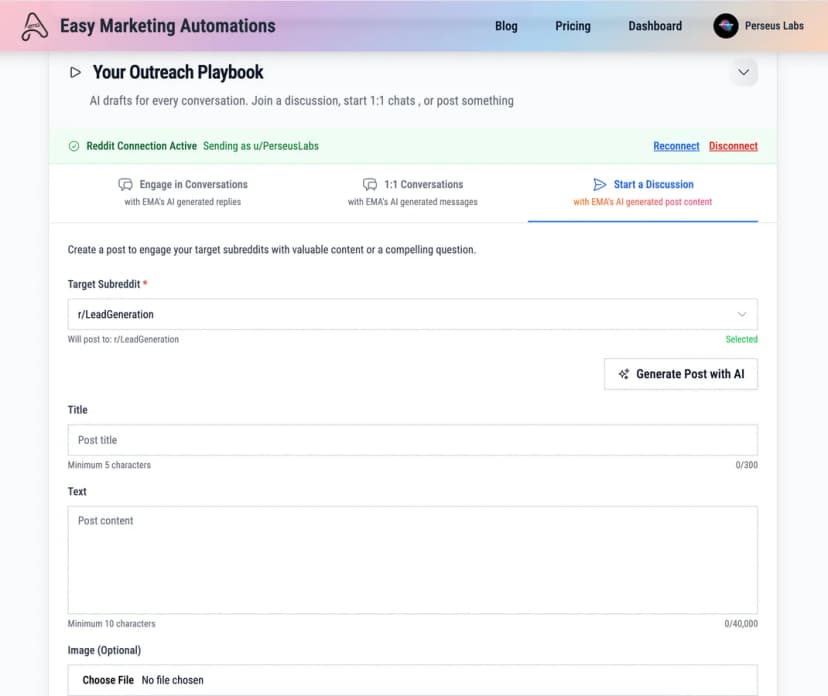Click 'with EMA's AI generated messages' subtitle

[412, 202]
